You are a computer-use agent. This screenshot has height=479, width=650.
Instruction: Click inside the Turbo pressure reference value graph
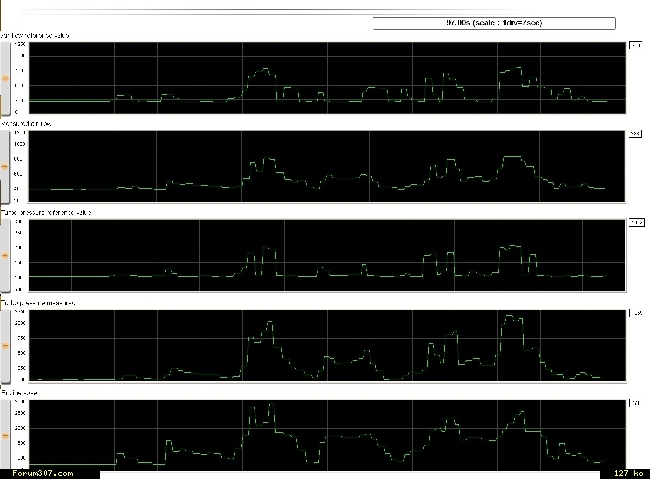pos(327,255)
